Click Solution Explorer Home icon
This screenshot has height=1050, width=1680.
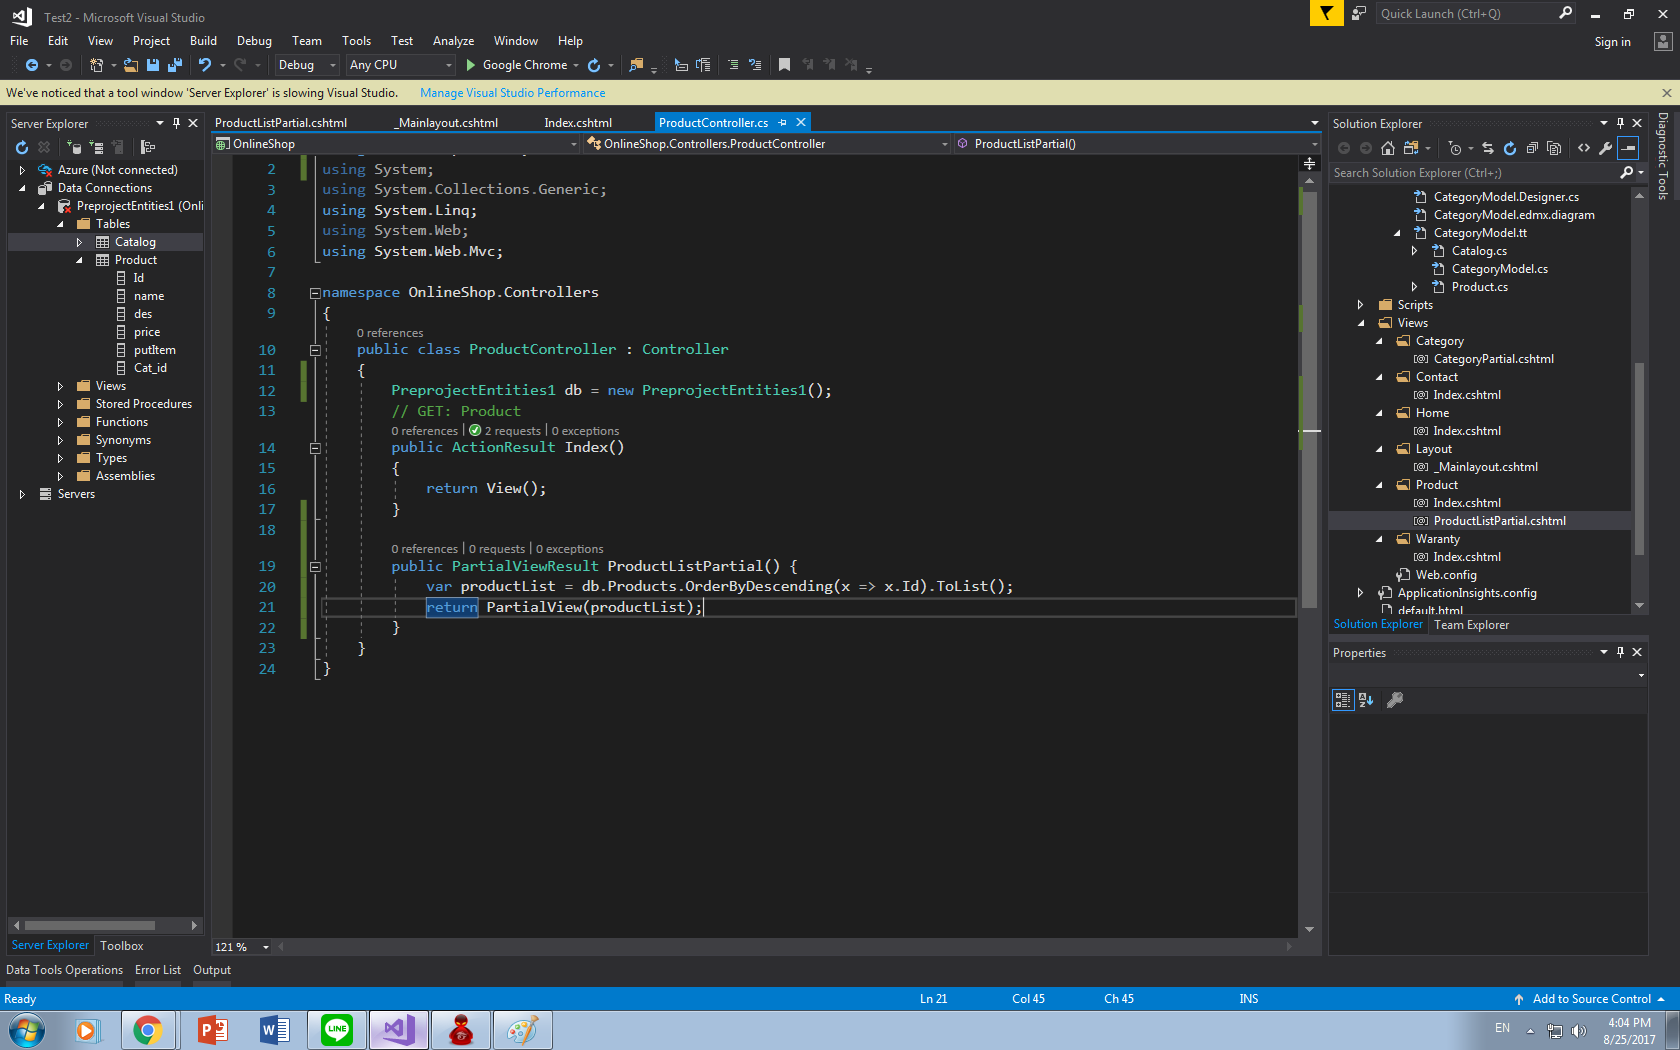[x=1388, y=148]
